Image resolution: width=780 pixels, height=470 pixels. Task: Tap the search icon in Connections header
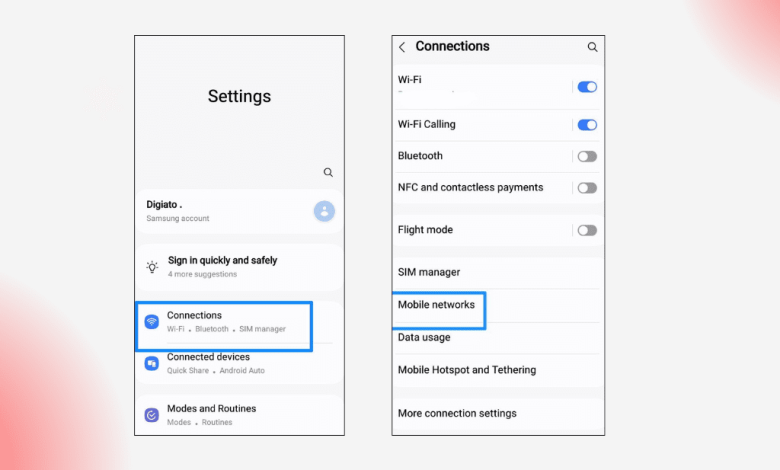592,47
